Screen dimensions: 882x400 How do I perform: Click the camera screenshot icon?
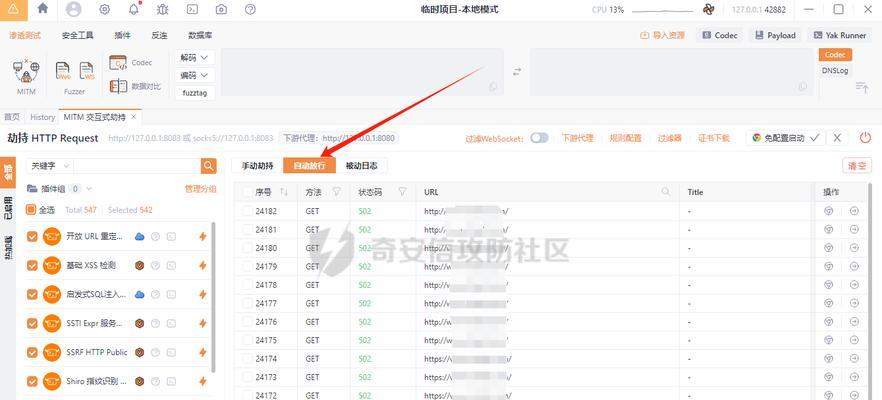222,10
